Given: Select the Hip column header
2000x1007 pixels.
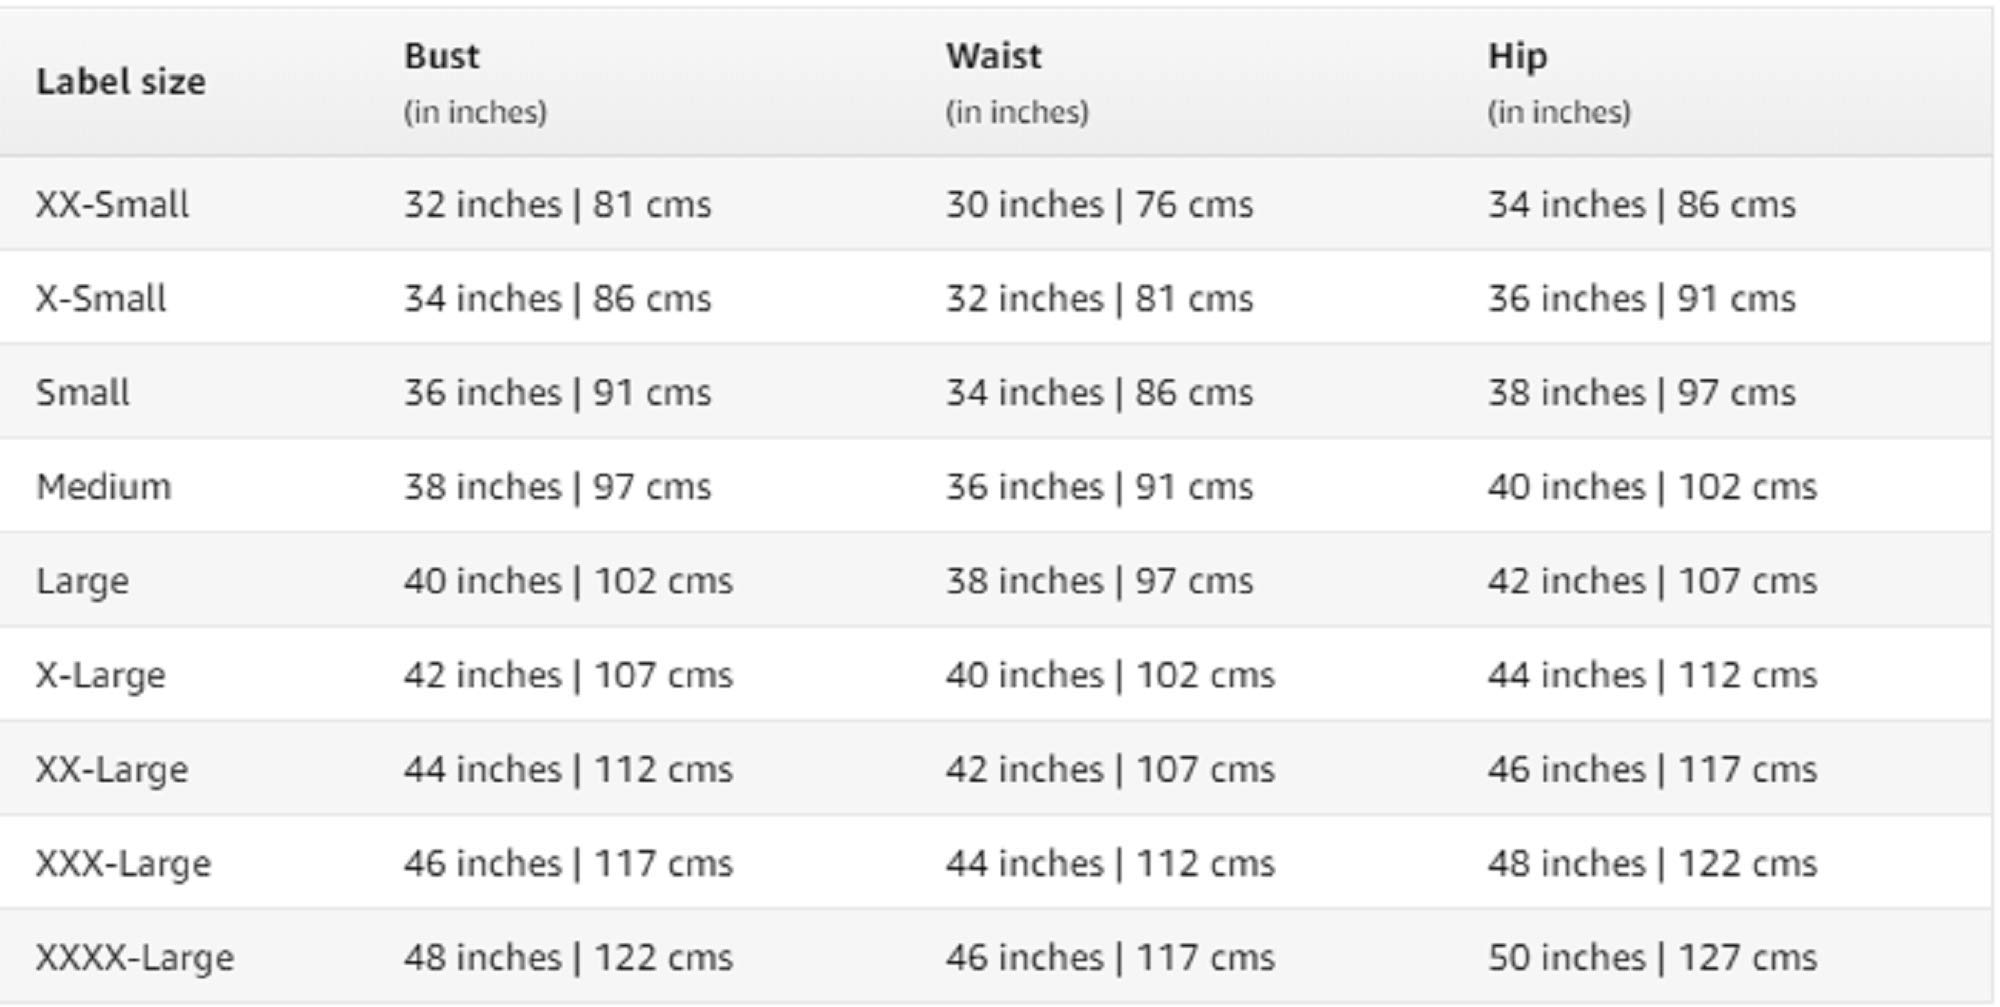Looking at the screenshot, I should pos(1516,56).
